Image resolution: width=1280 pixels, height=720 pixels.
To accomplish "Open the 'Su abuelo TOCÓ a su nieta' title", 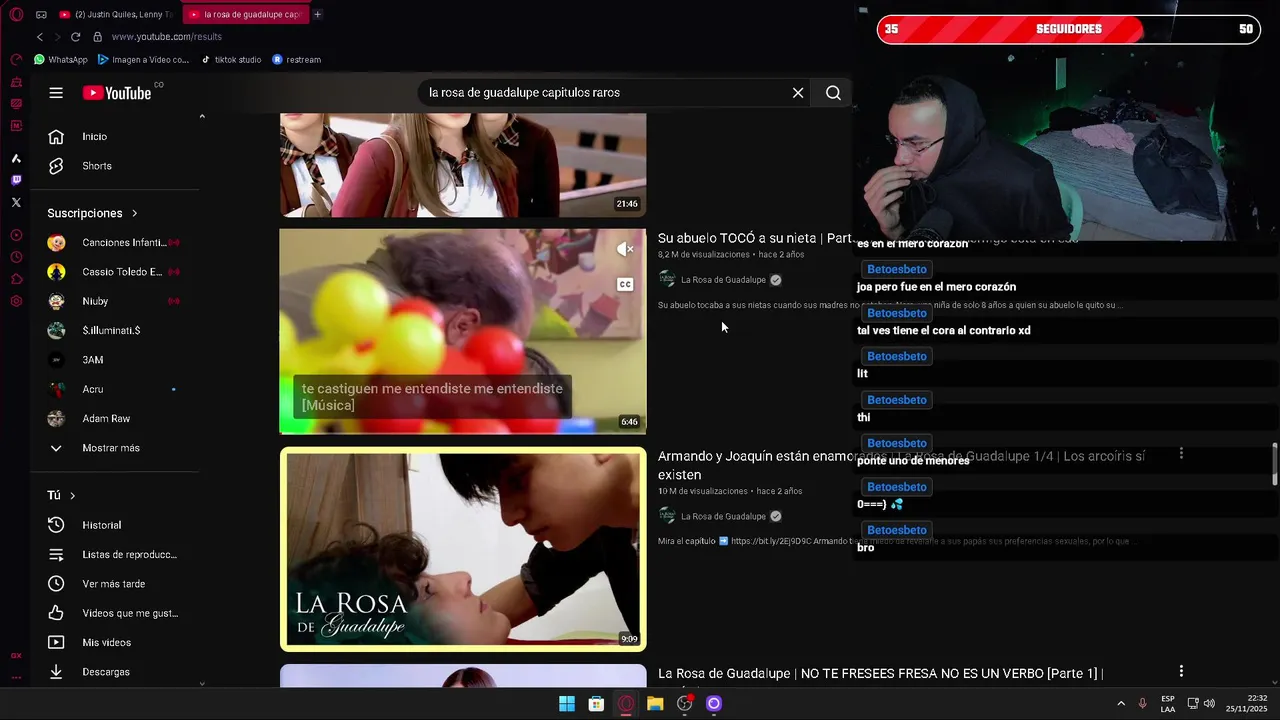I will coord(754,238).
